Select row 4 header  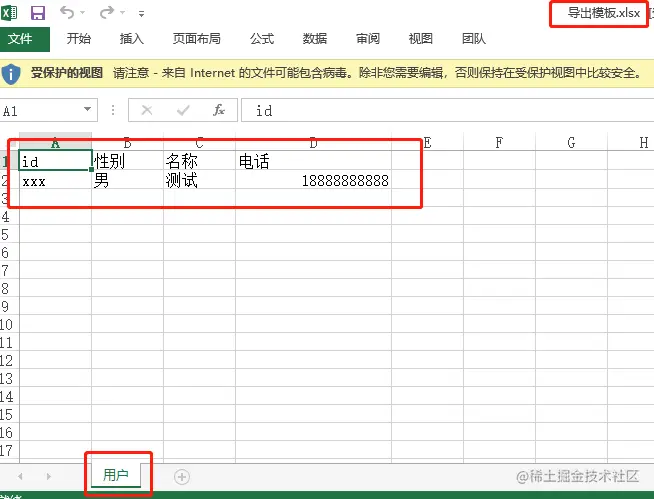9,217
